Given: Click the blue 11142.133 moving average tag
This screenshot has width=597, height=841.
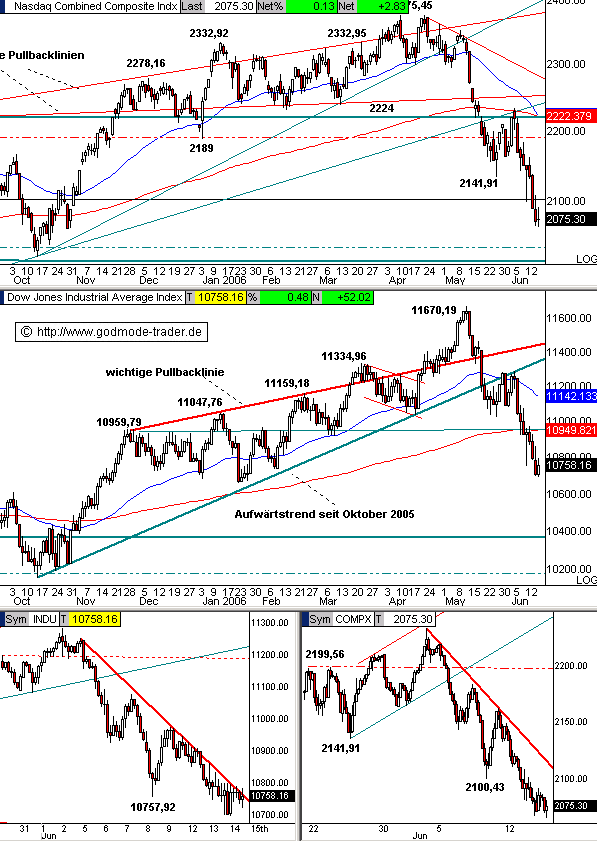Looking at the screenshot, I should point(571,396).
